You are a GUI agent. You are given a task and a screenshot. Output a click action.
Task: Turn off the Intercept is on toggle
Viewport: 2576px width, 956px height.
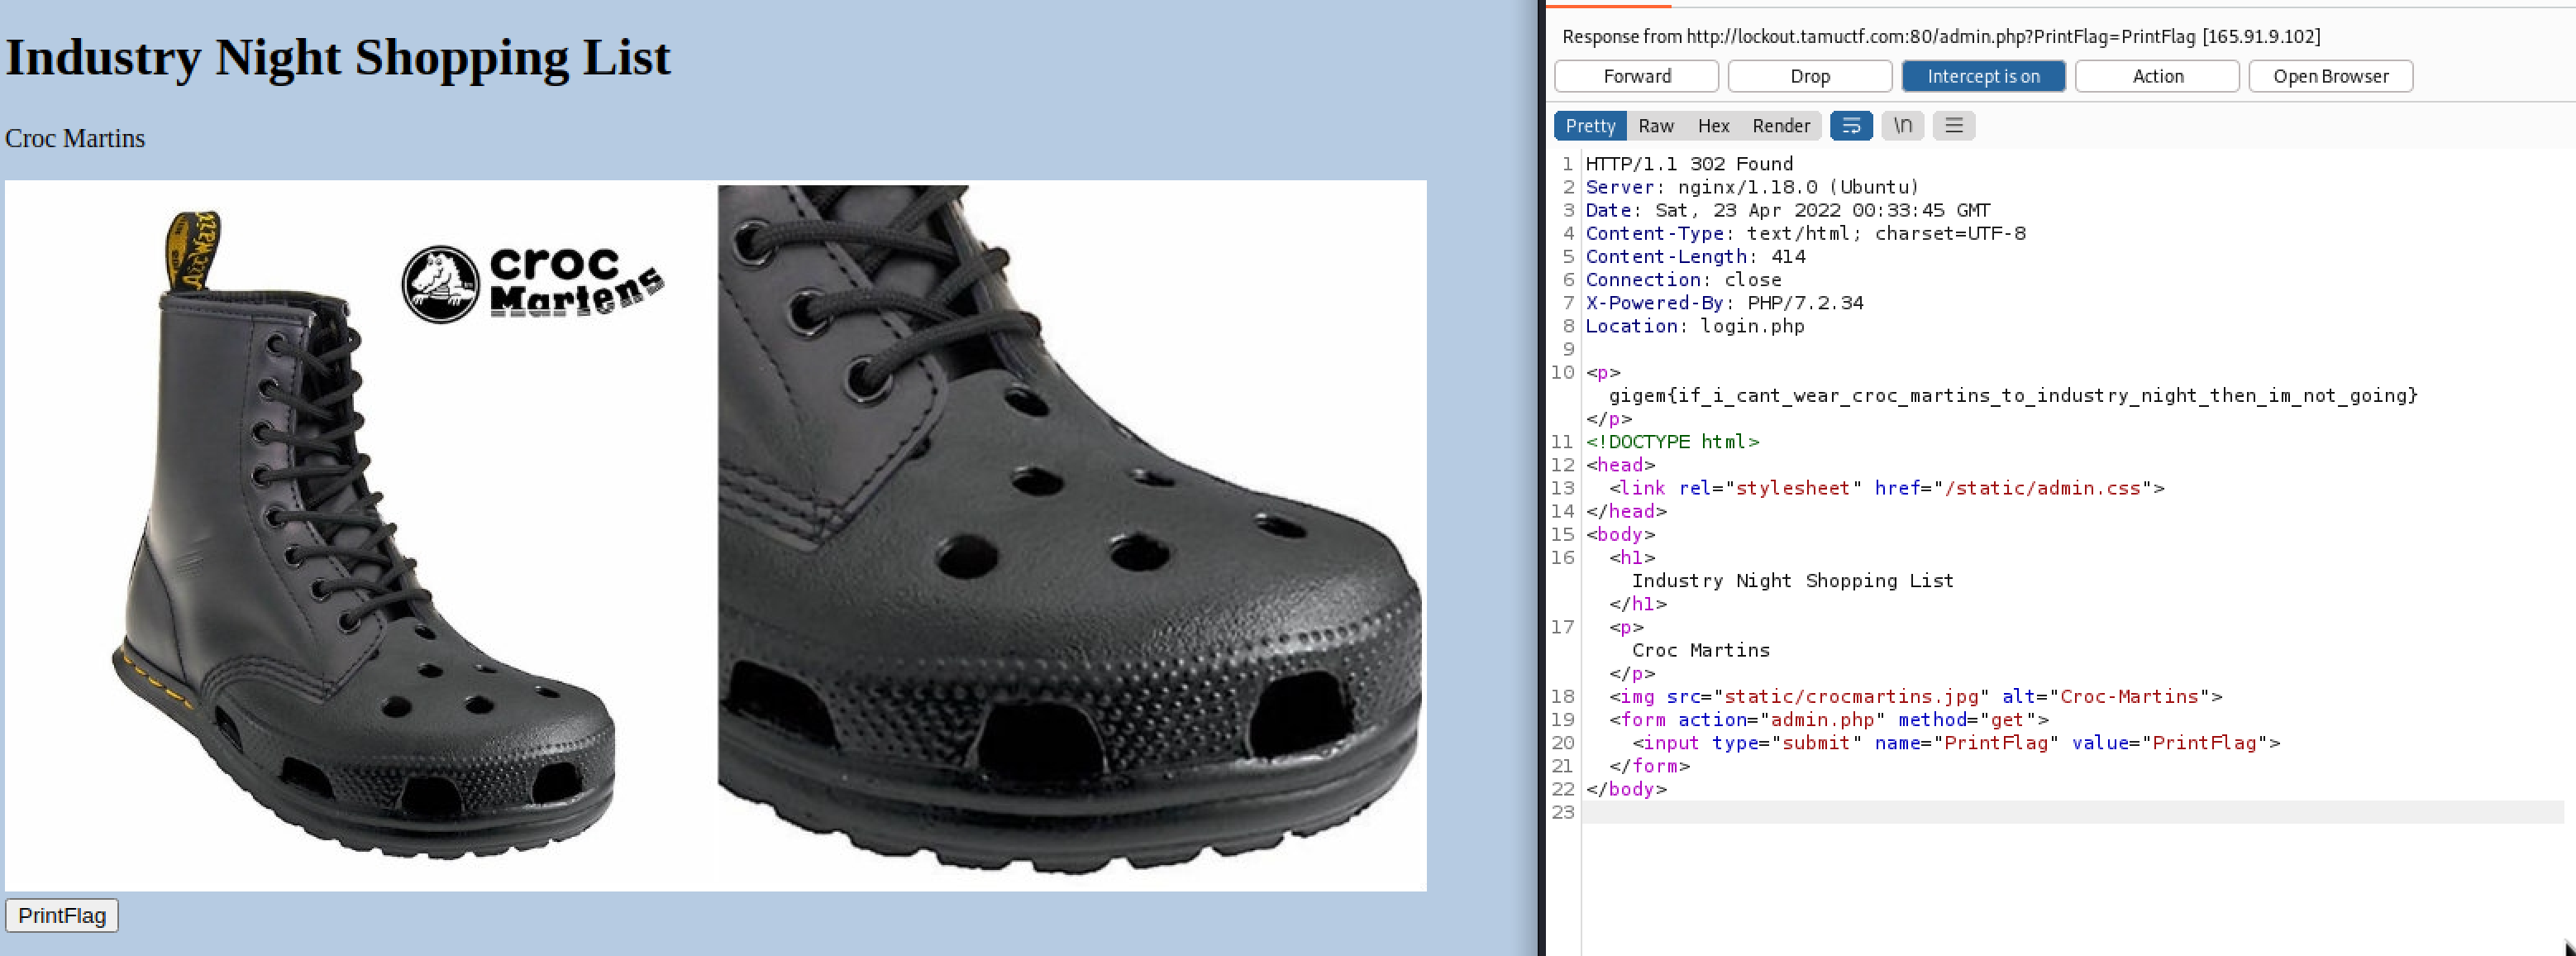coord(1983,76)
